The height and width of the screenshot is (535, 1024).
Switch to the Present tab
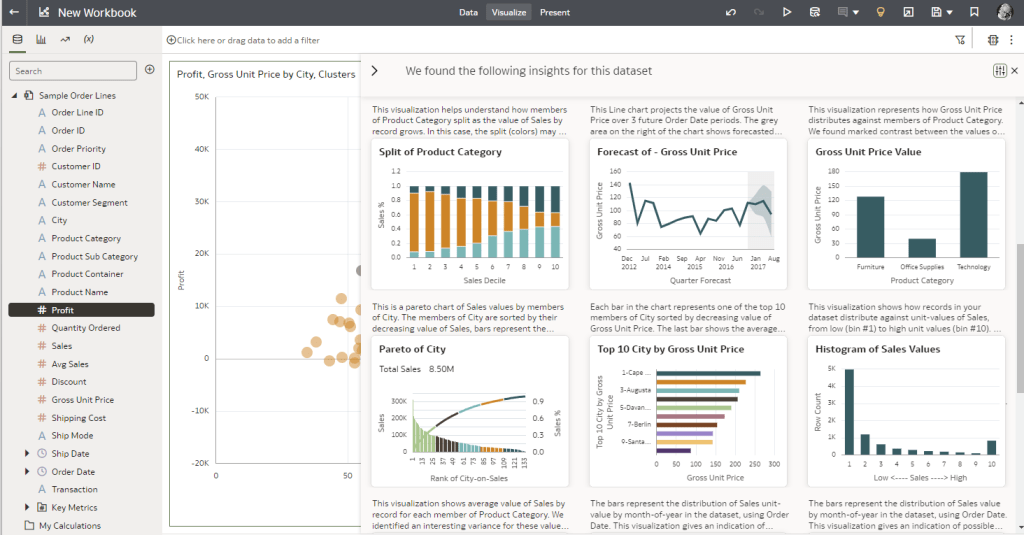554,13
